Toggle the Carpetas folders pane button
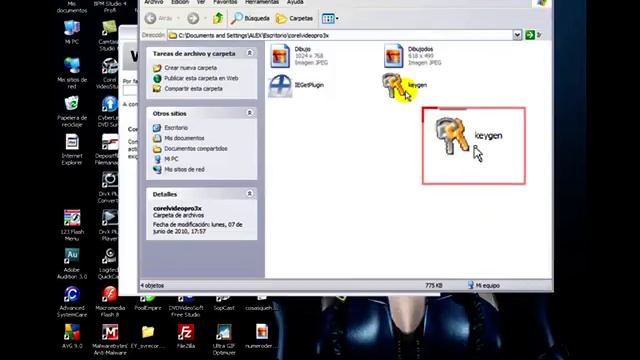640x360 pixels. 294,18
